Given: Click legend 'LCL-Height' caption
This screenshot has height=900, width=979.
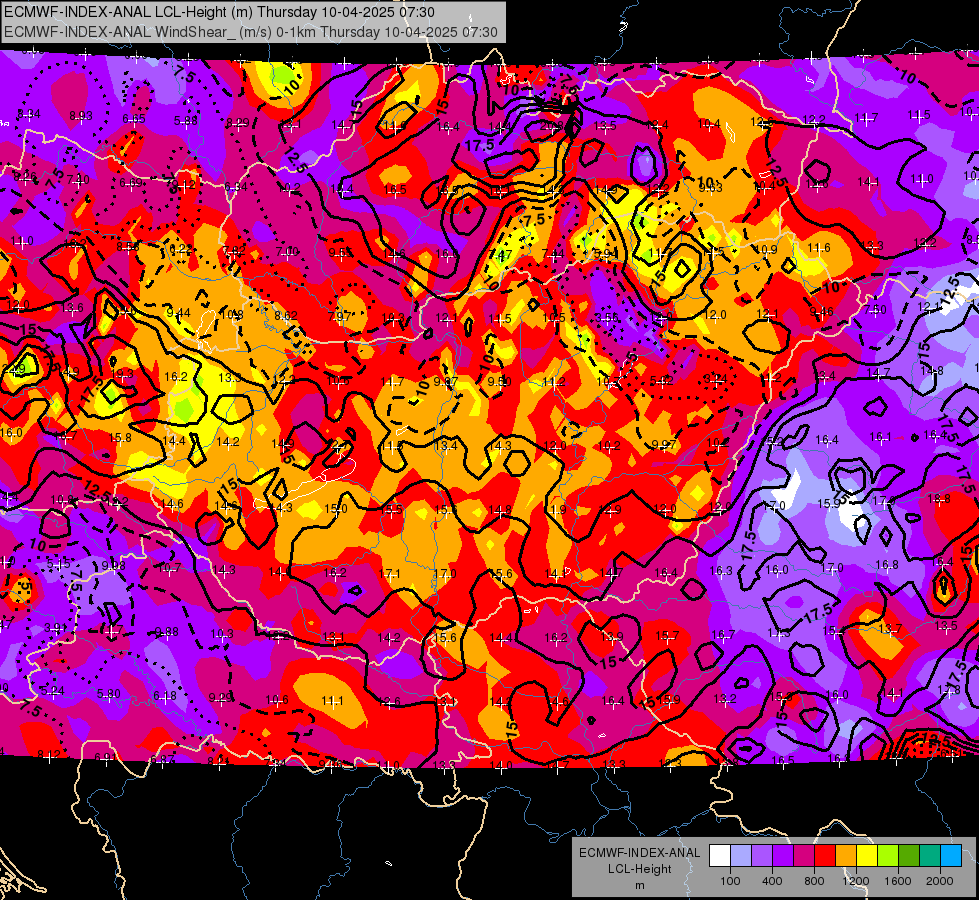Looking at the screenshot, I should 639,869.
